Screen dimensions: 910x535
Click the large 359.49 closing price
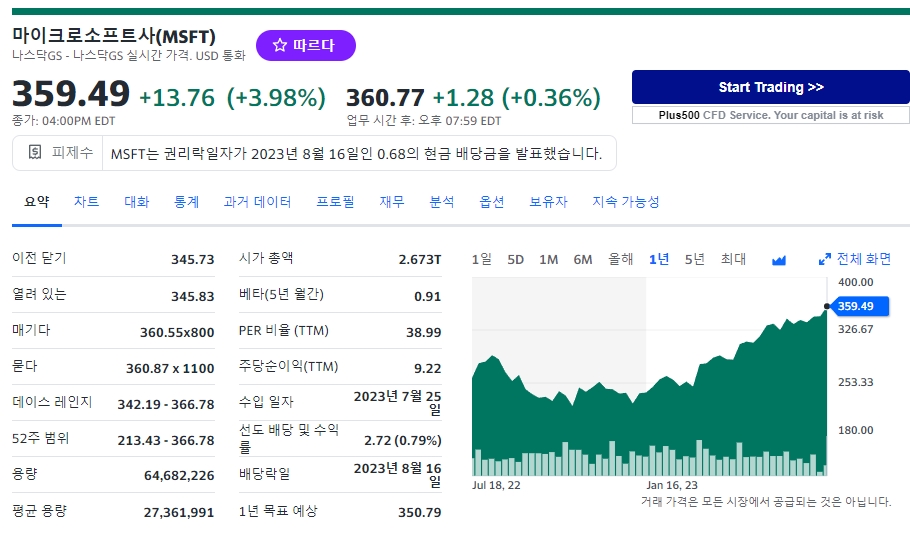click(71, 93)
